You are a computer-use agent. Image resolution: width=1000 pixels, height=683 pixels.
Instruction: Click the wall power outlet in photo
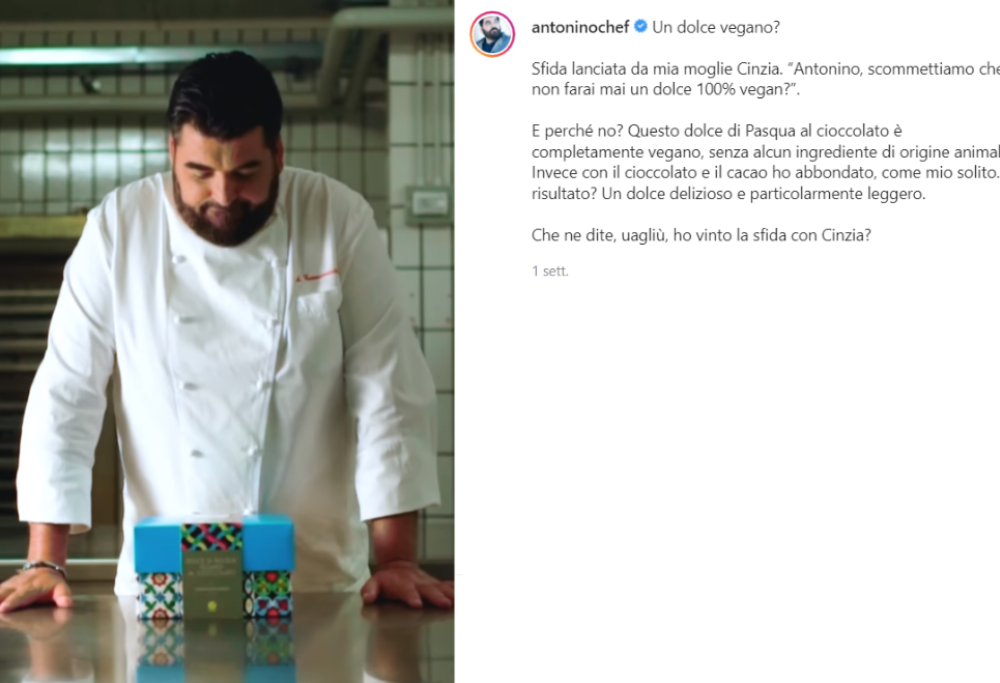pos(429,203)
